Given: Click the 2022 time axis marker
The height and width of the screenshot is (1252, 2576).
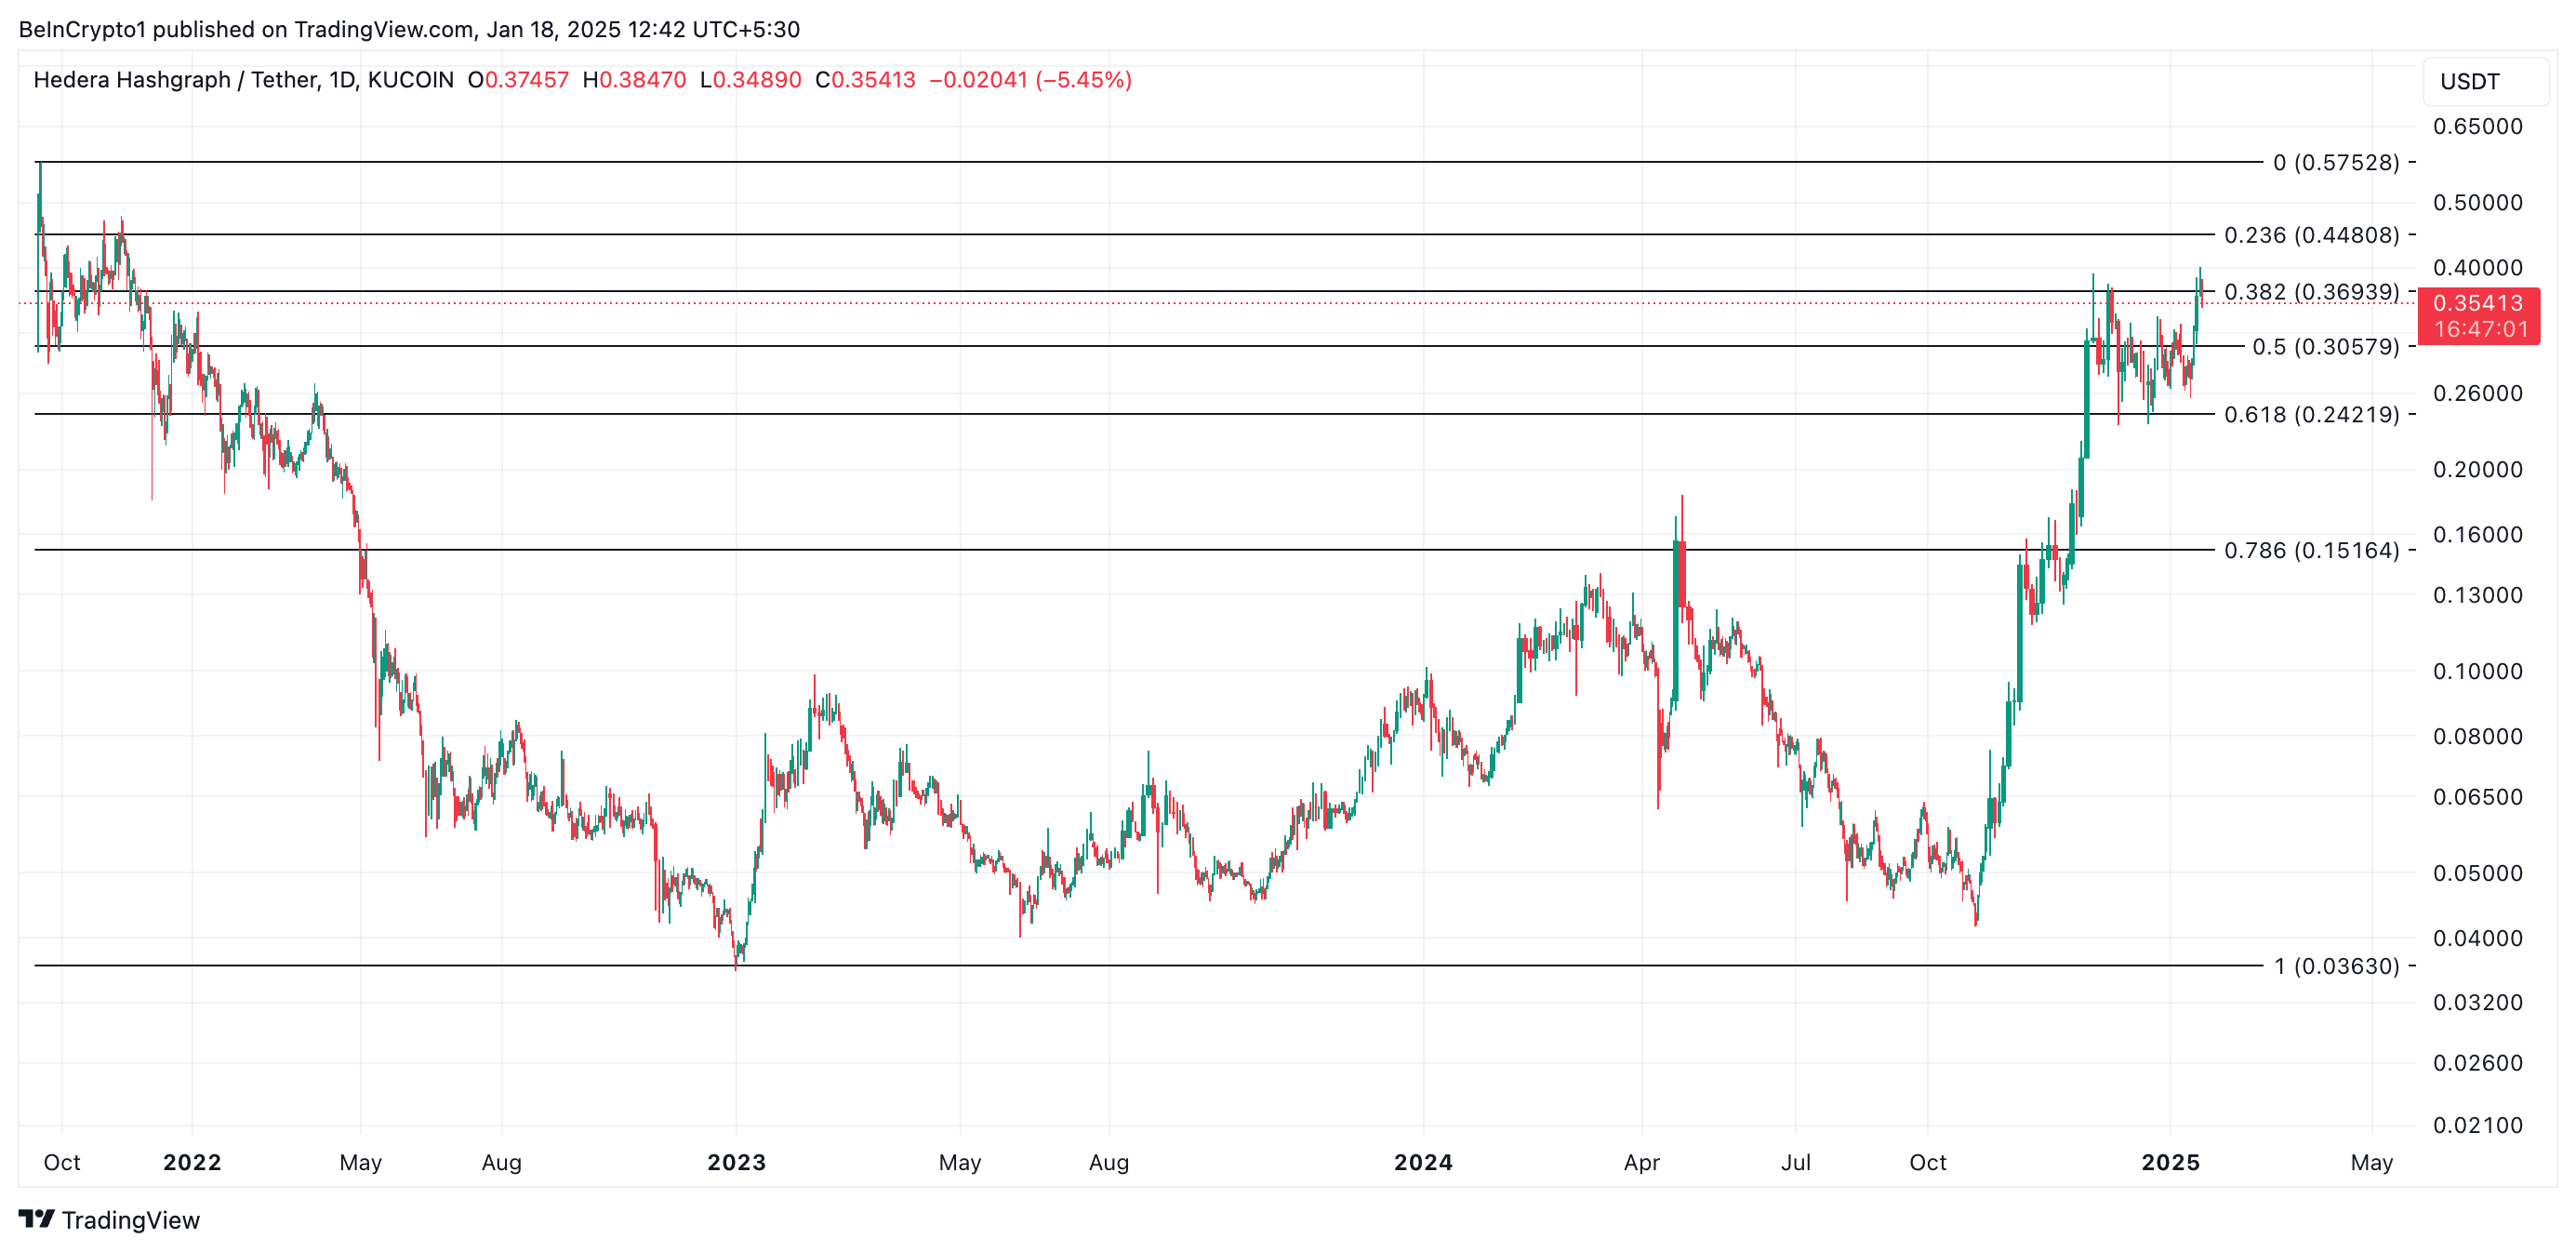Looking at the screenshot, I should [192, 1162].
